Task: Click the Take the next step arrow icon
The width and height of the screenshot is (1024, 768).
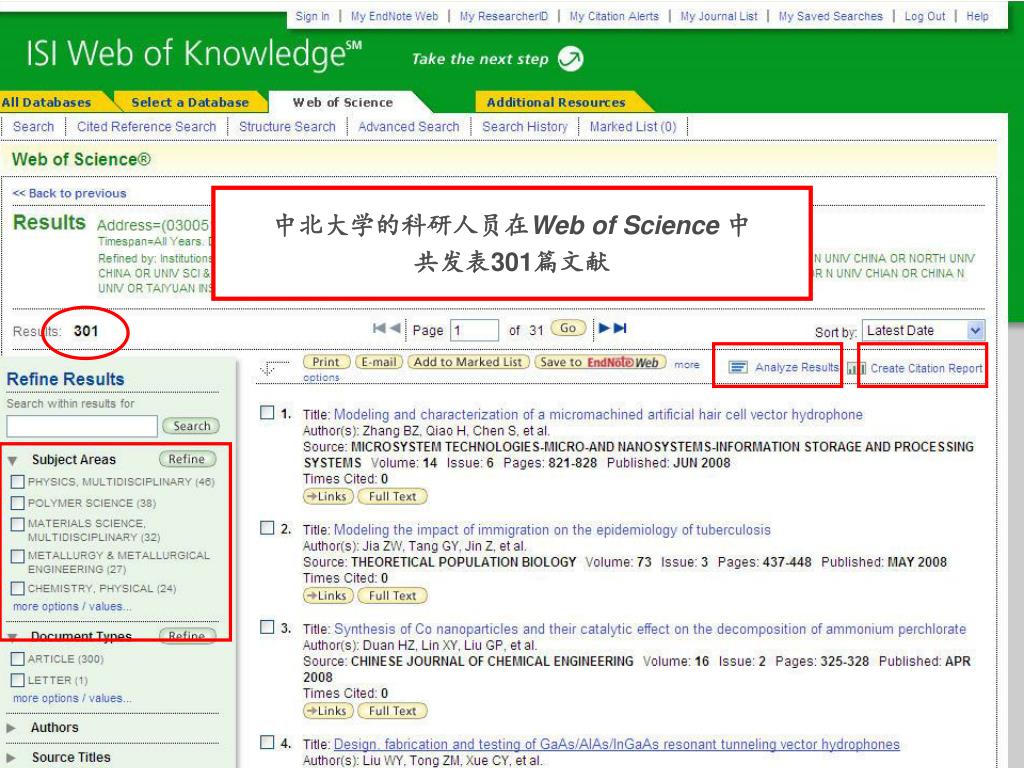Action: tap(571, 59)
